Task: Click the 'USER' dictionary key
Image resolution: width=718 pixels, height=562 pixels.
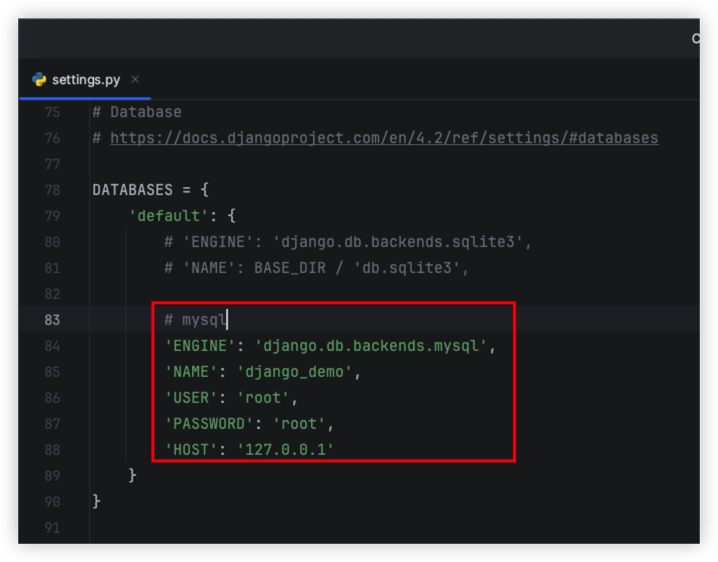Action: tap(187, 398)
